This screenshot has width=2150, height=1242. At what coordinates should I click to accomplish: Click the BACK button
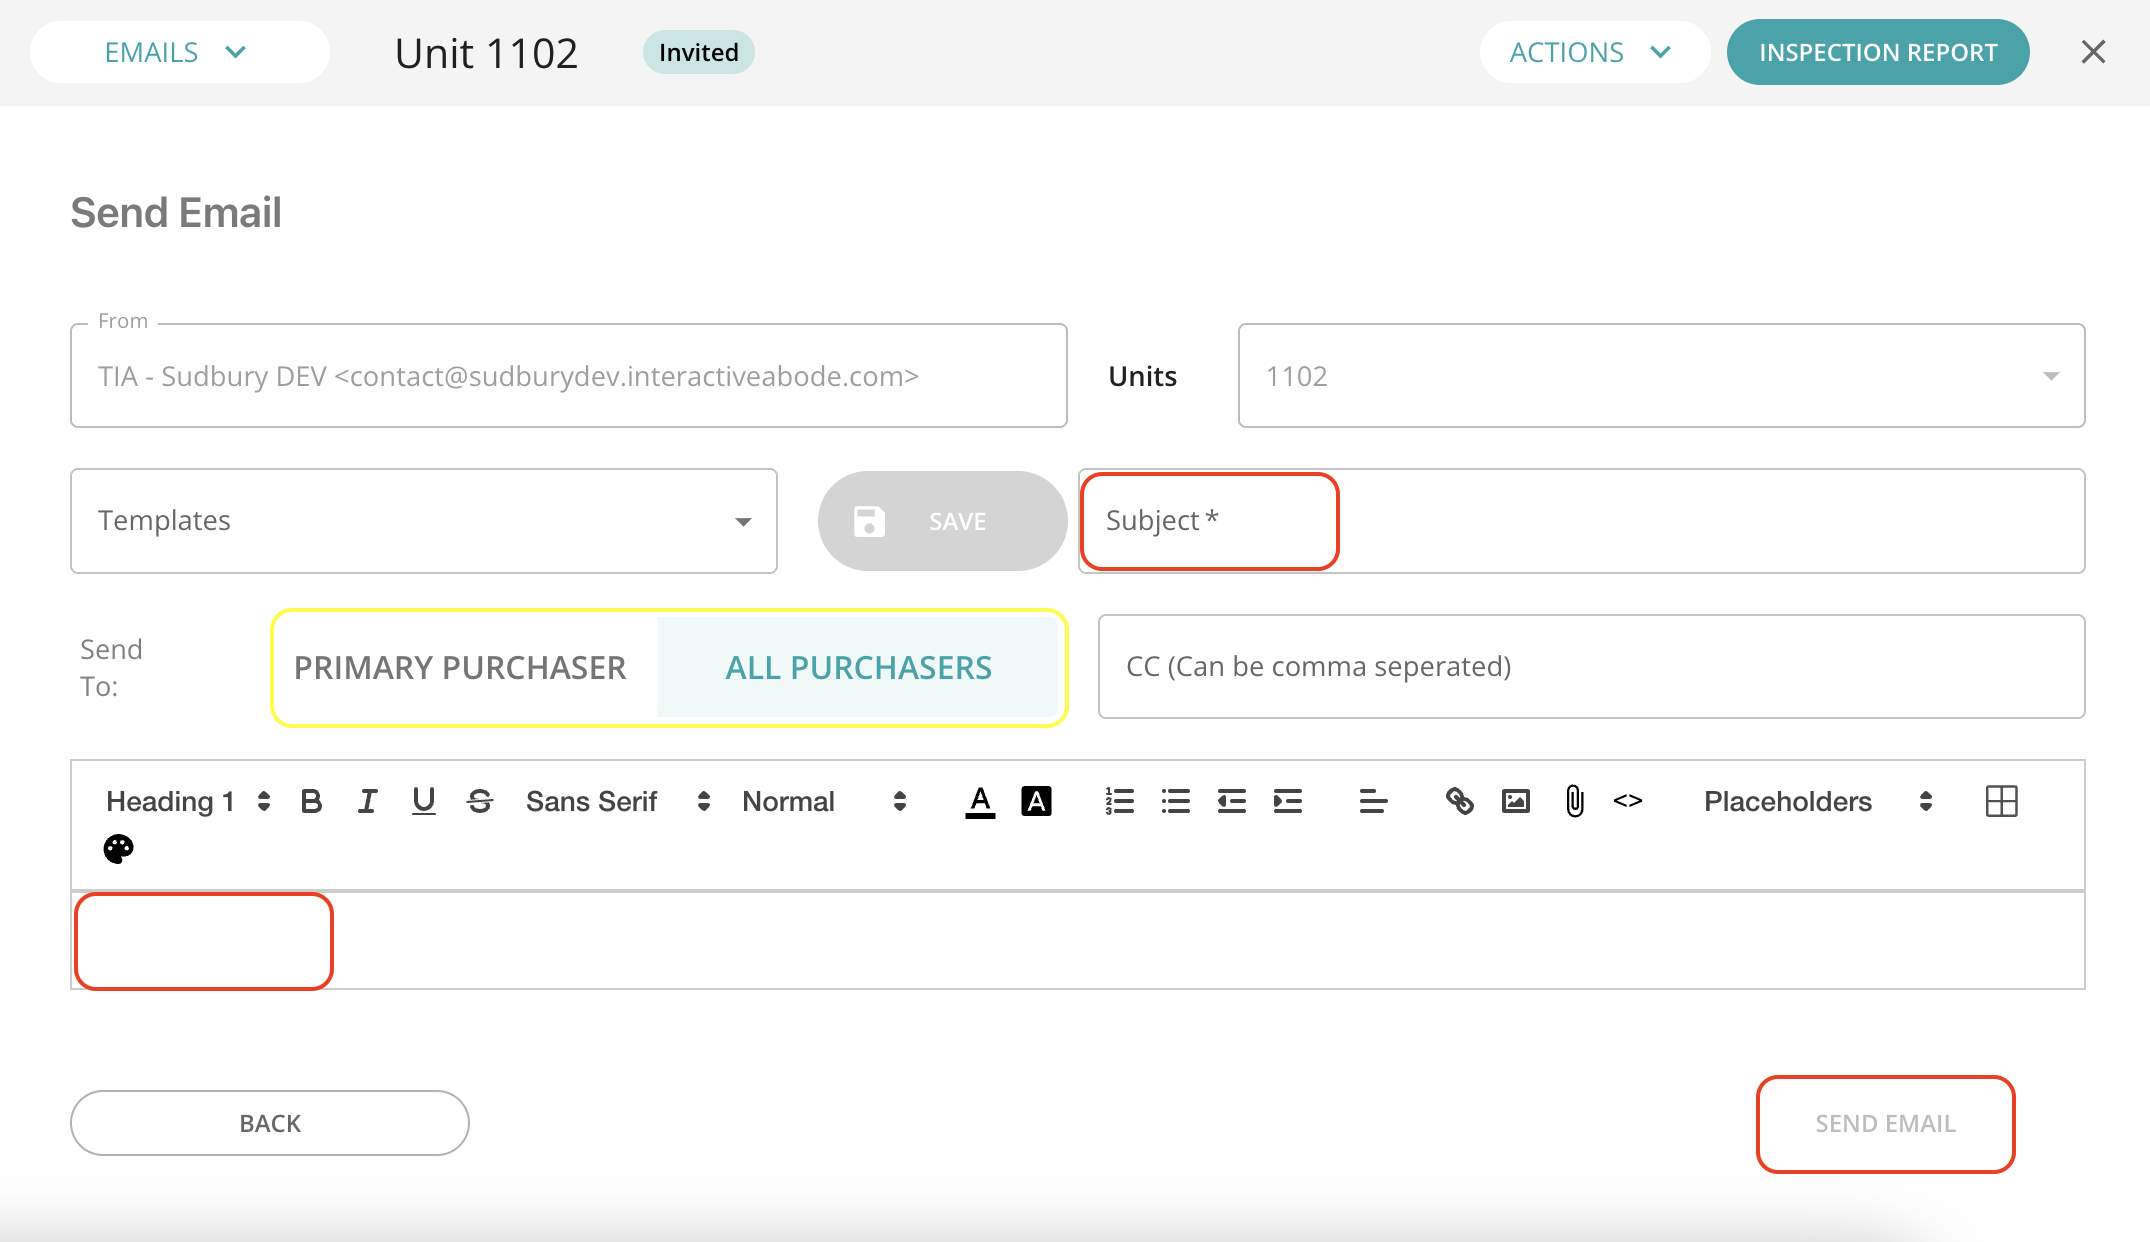pyautogui.click(x=270, y=1123)
